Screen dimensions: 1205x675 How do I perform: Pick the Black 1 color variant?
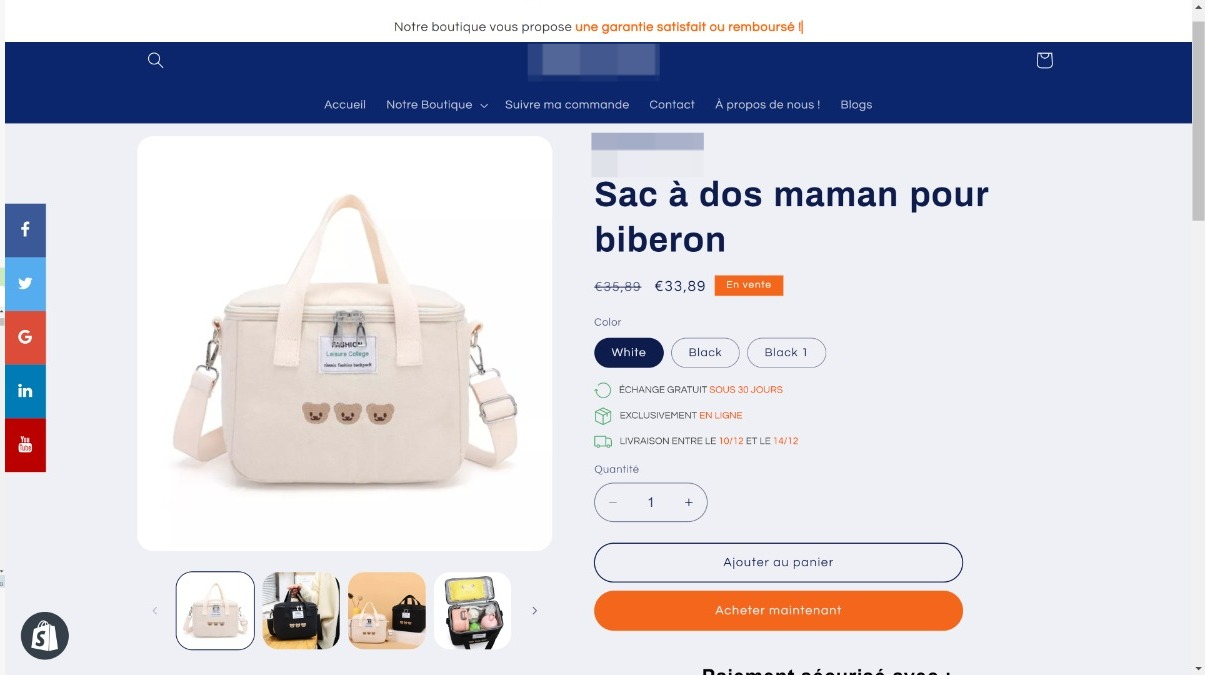(786, 352)
